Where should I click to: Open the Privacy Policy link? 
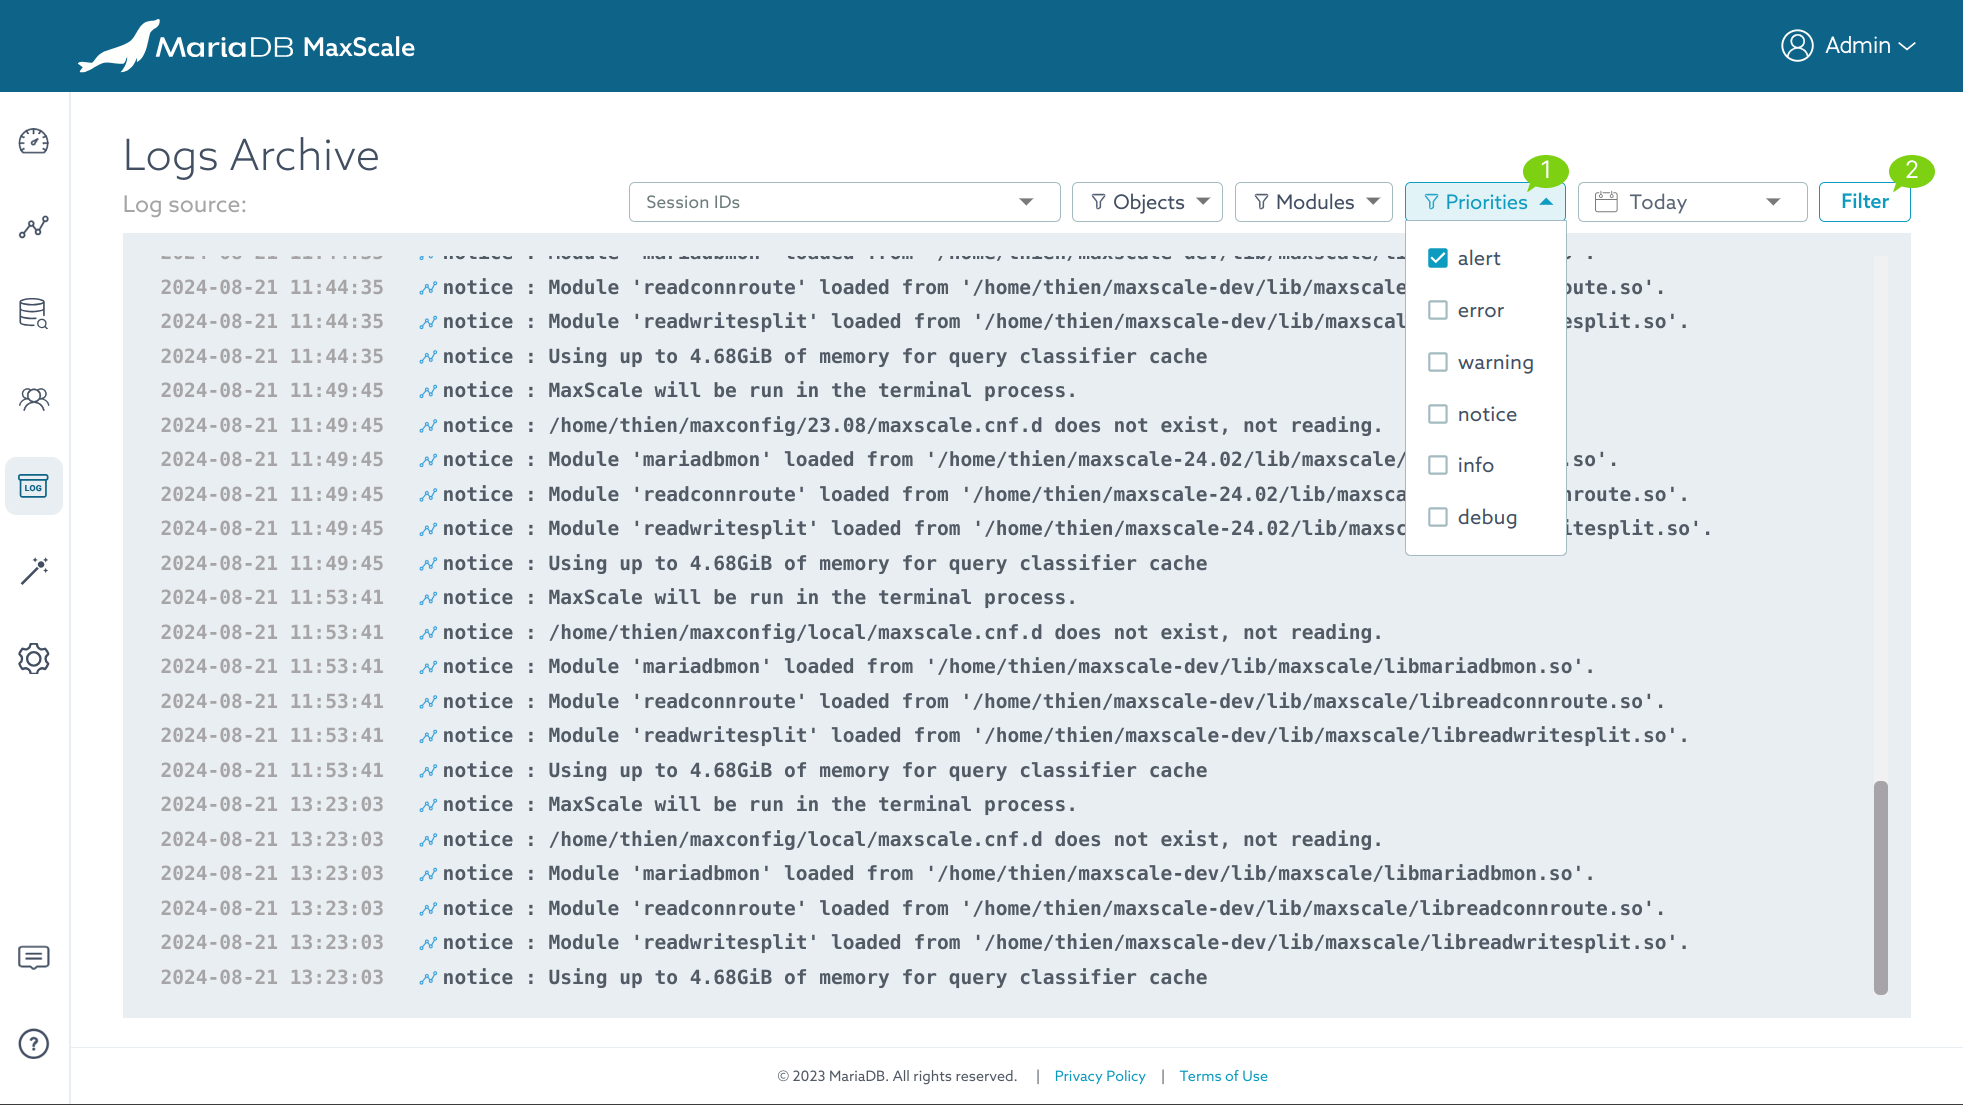(1100, 1076)
